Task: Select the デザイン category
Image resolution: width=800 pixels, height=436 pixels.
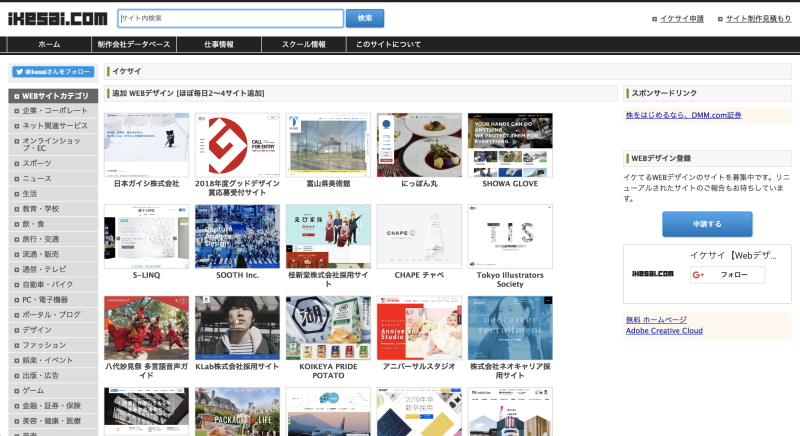Action: [x=53, y=330]
